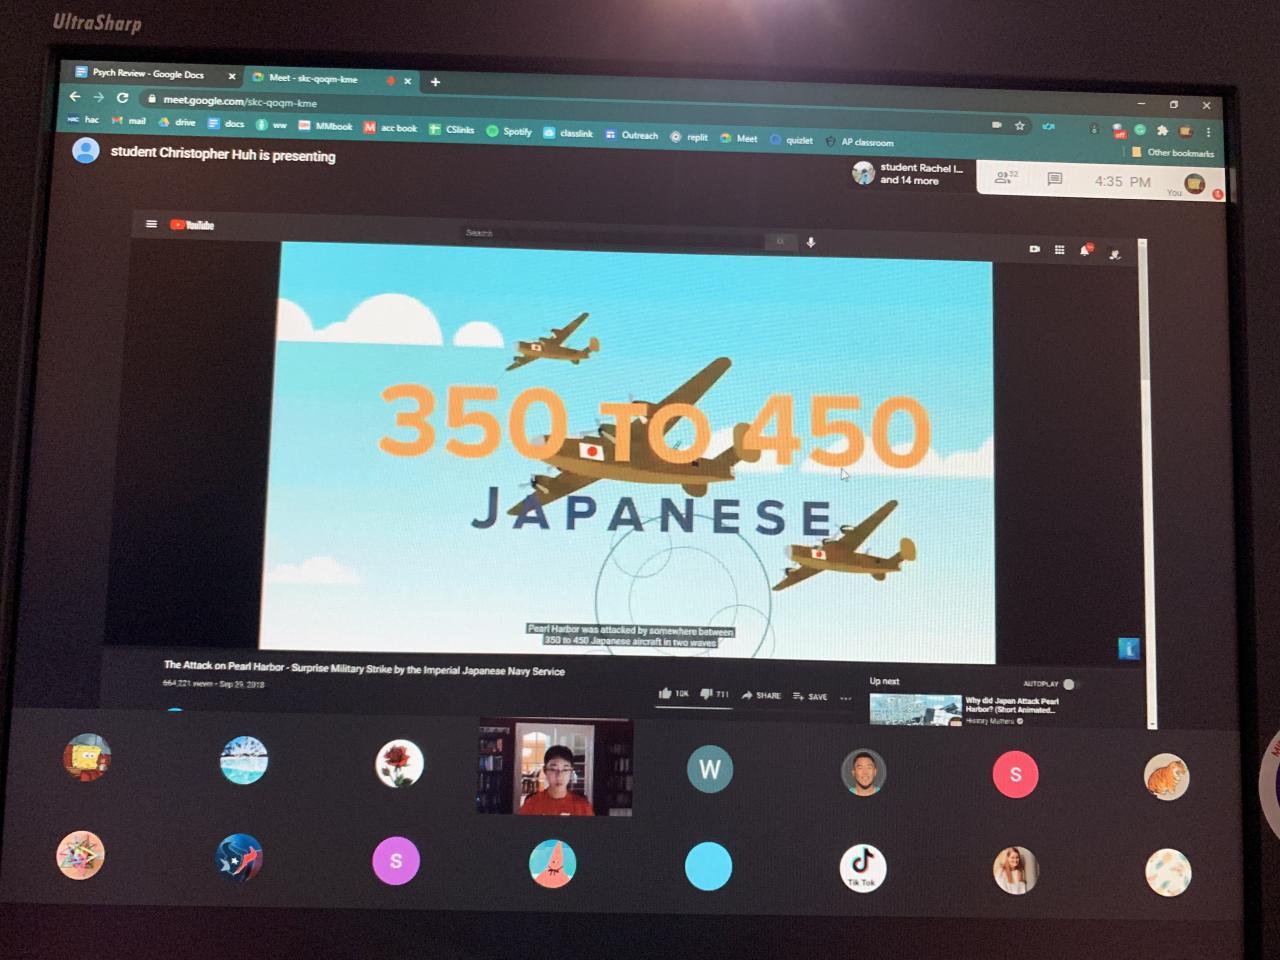1280x960 pixels.
Task: Dislike the Pearl Harbor video
Action: click(715, 694)
